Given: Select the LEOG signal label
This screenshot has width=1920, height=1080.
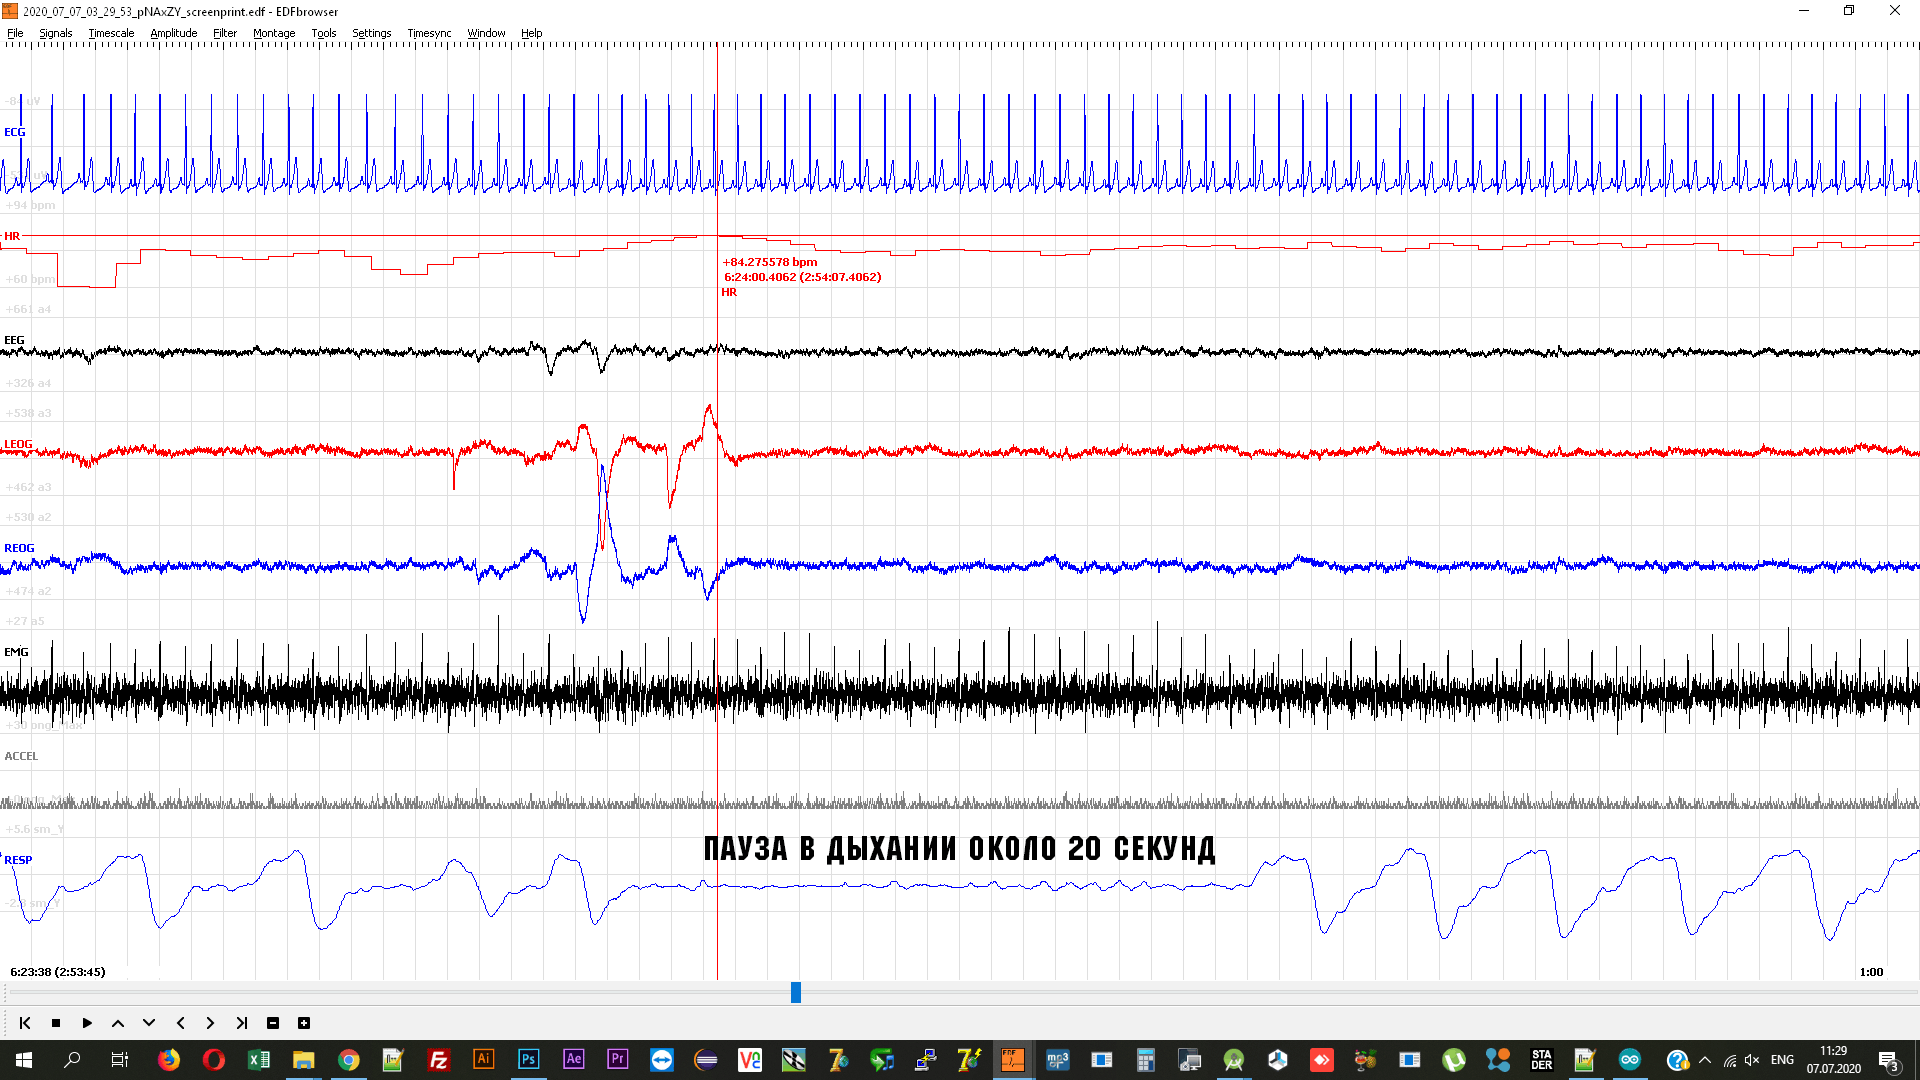Looking at the screenshot, I should tap(18, 444).
